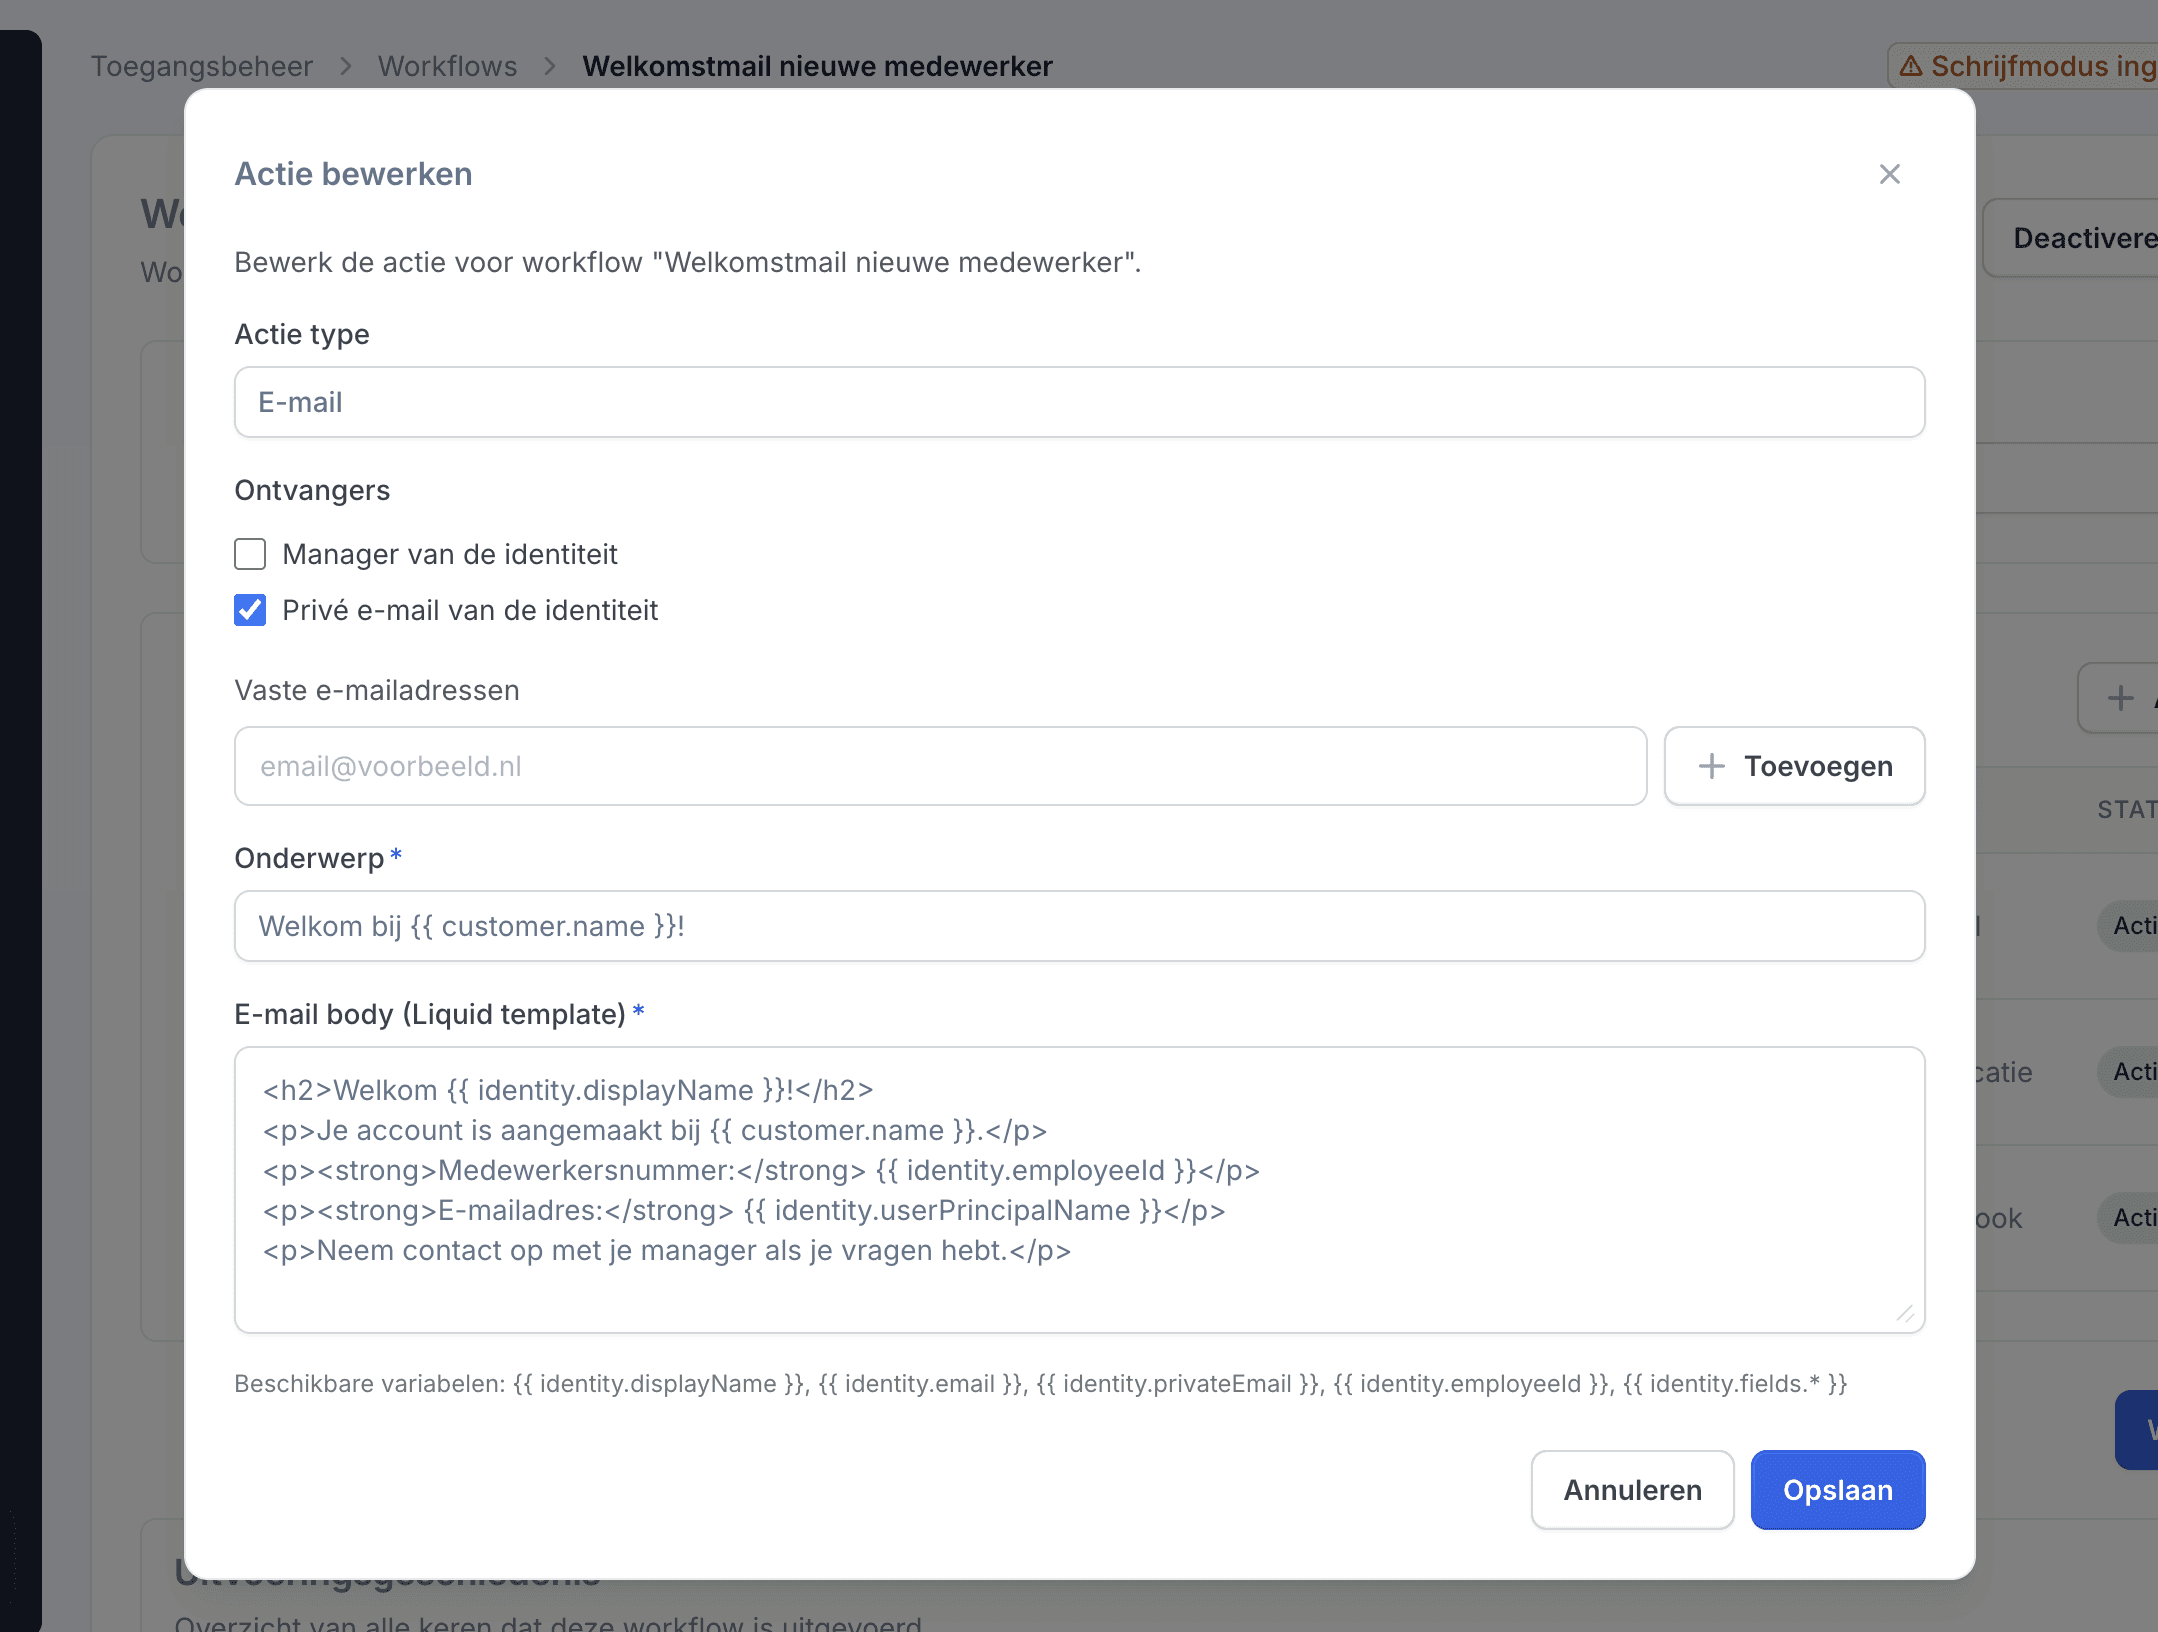Save the action with Opslaan
Image resolution: width=2158 pixels, height=1632 pixels.
[x=1837, y=1490]
